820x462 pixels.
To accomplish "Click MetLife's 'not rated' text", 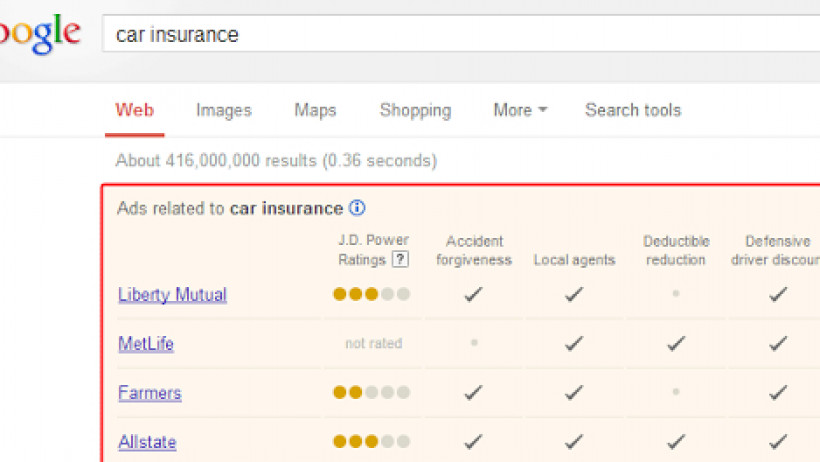I will point(373,343).
